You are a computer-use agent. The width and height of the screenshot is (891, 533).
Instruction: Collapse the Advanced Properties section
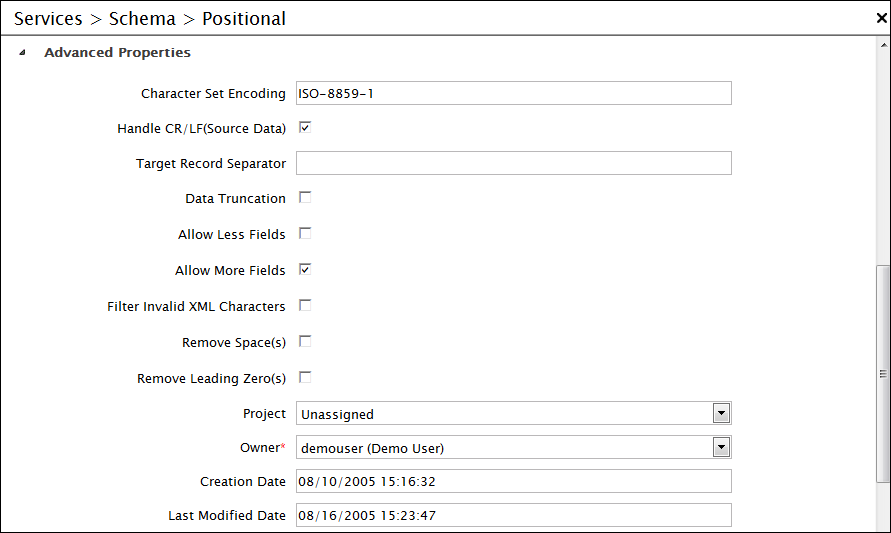click(x=23, y=53)
